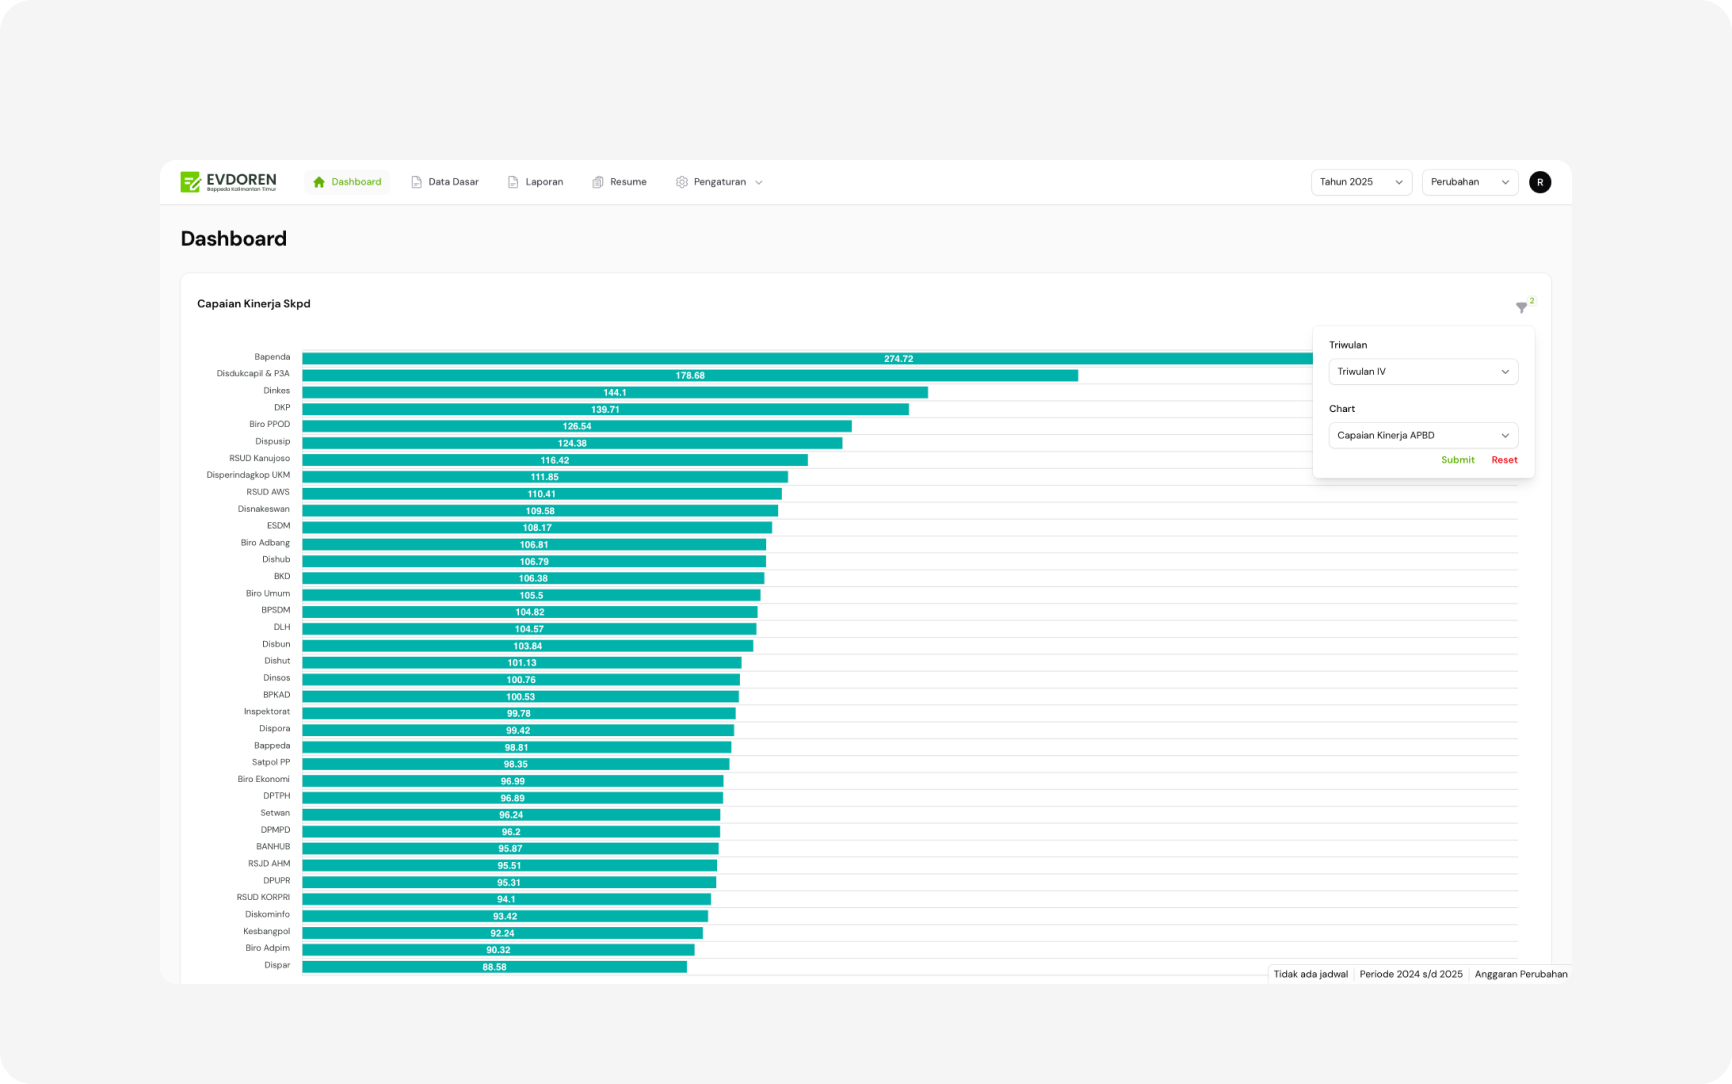Click the red Reset link
1732x1084 pixels.
pos(1504,460)
